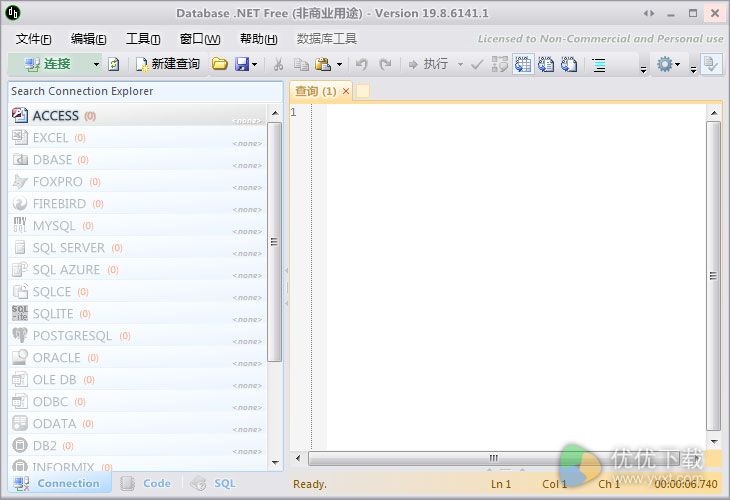Close the 查询 (1) tab
Viewport: 730px width, 500px height.
346,91
